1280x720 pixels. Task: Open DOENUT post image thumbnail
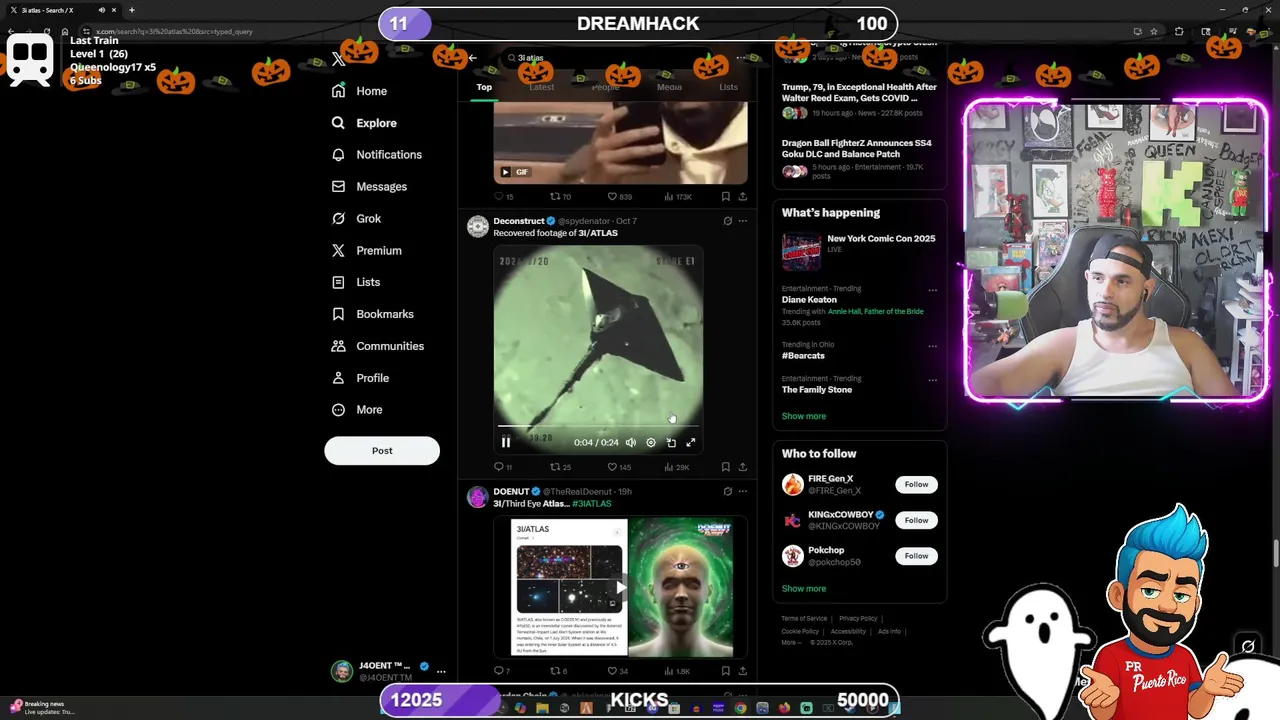[x=619, y=587]
